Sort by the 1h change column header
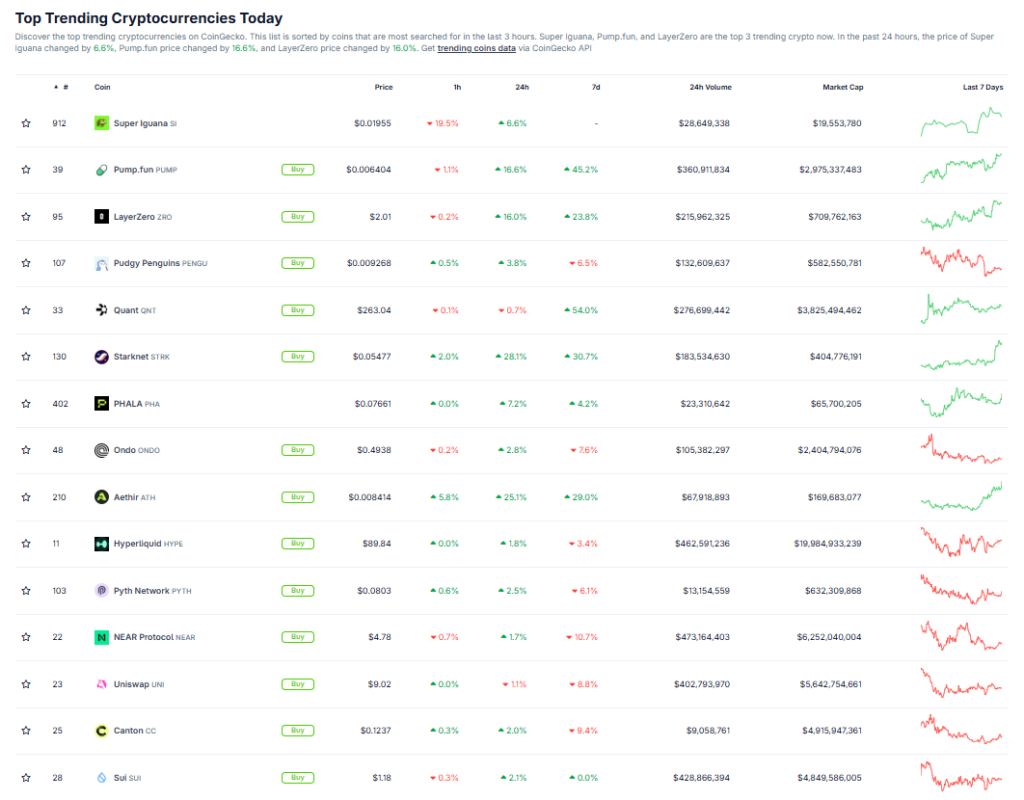 coord(457,87)
